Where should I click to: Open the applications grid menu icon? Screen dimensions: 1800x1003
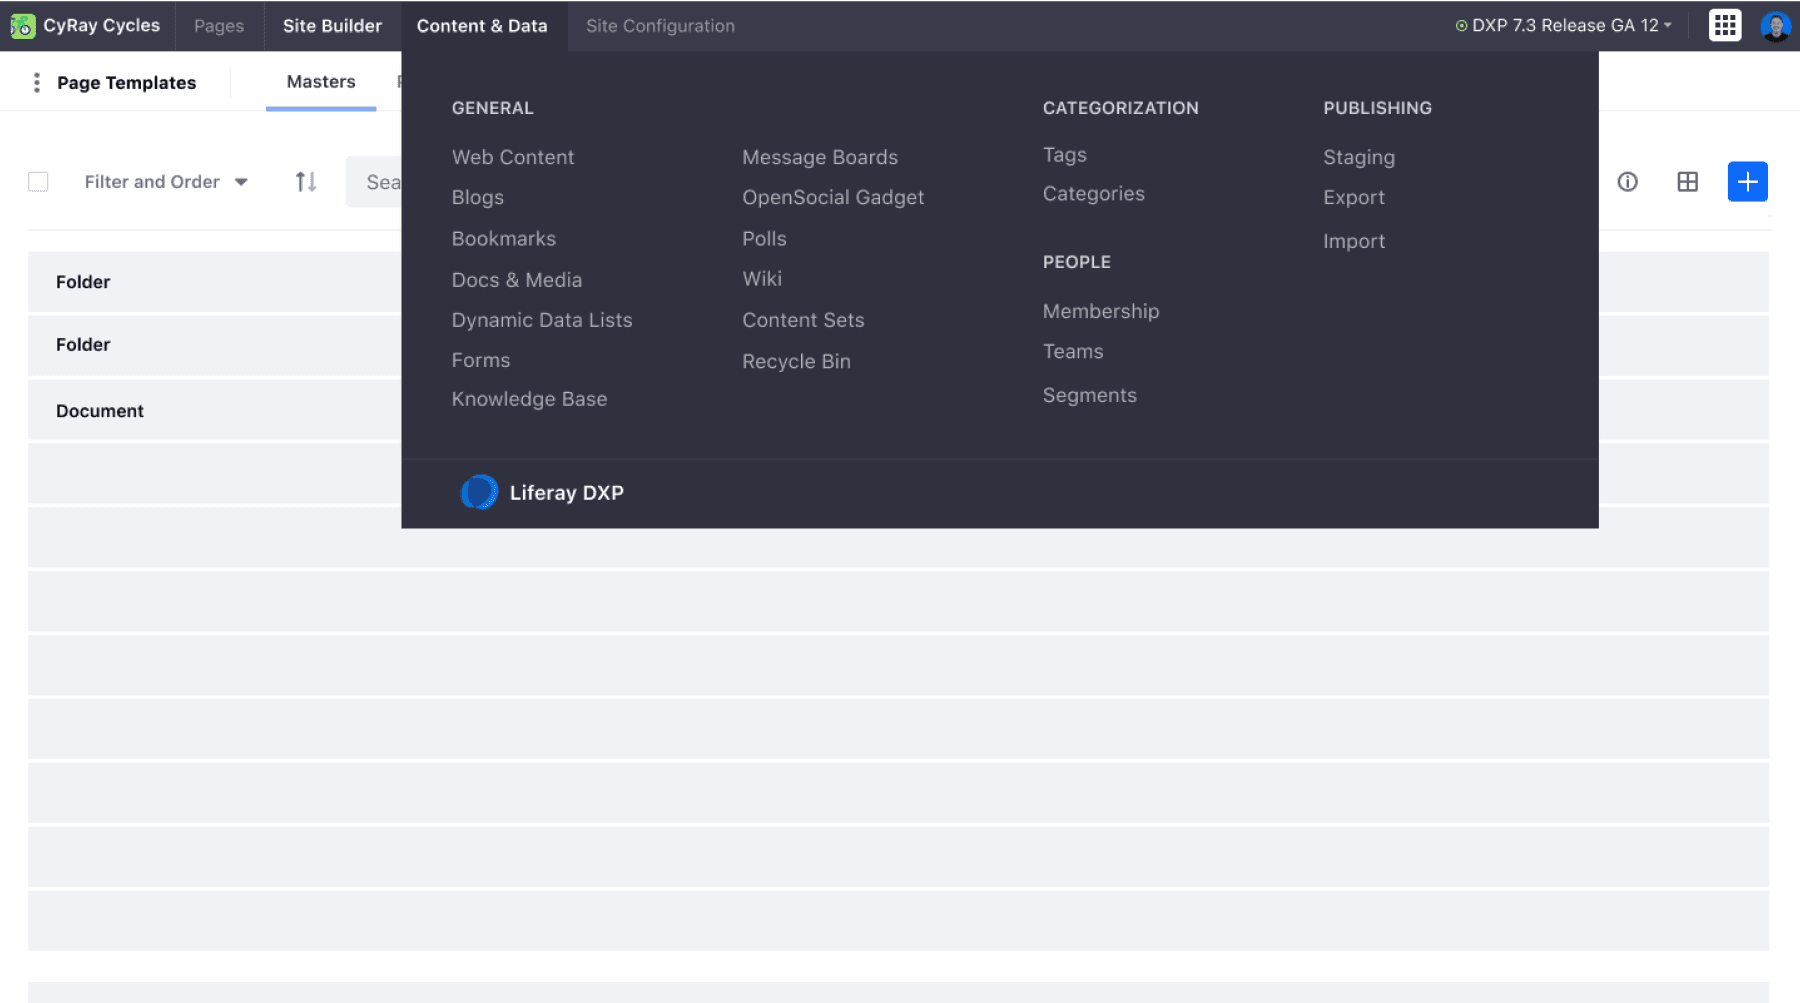click(1724, 26)
